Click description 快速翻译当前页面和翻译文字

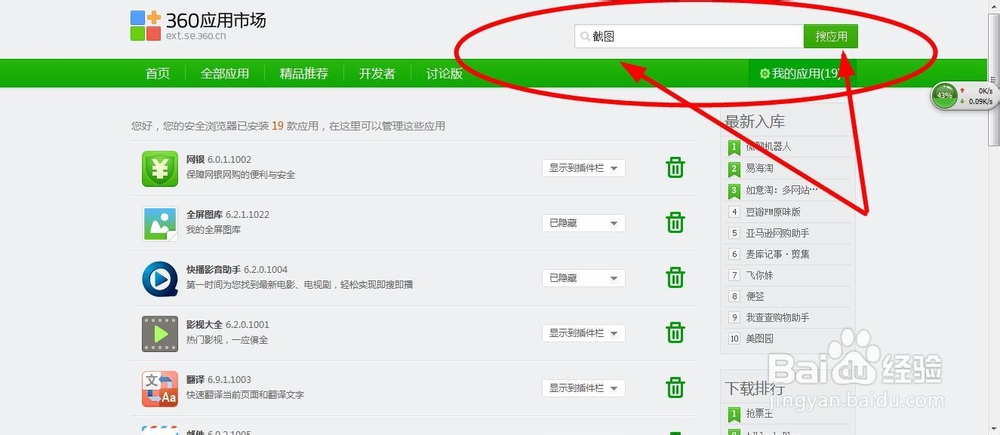(x=245, y=395)
